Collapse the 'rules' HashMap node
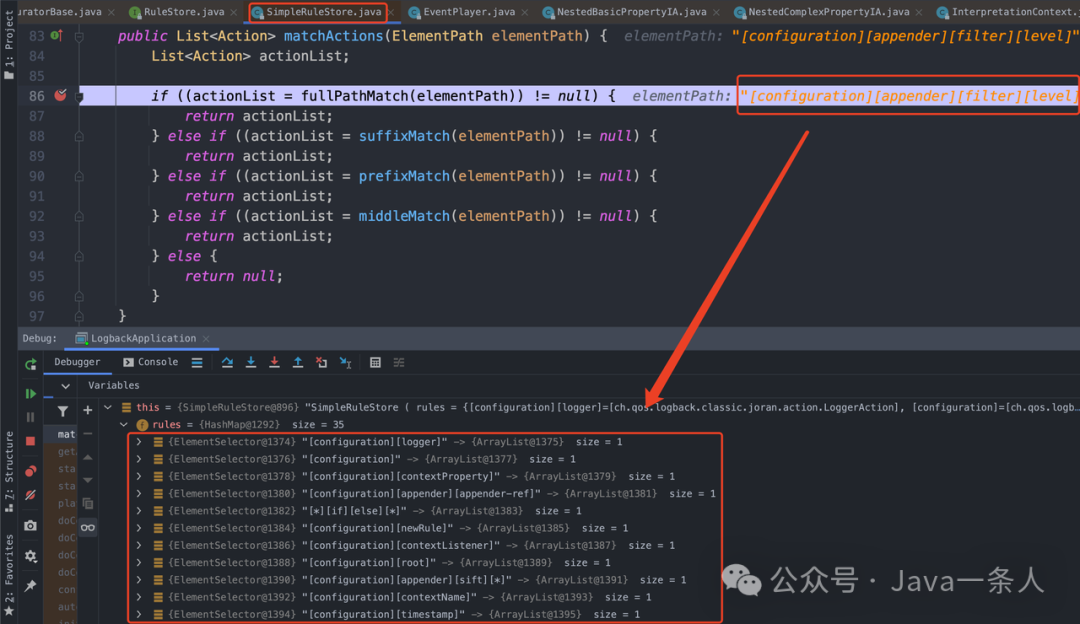This screenshot has width=1080, height=624. [124, 425]
